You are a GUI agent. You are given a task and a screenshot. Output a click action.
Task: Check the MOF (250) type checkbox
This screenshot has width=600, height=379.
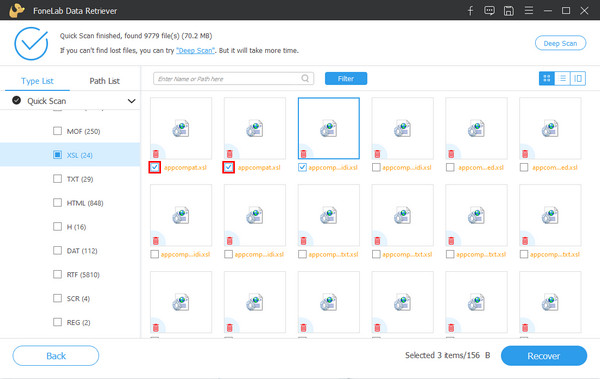57,131
